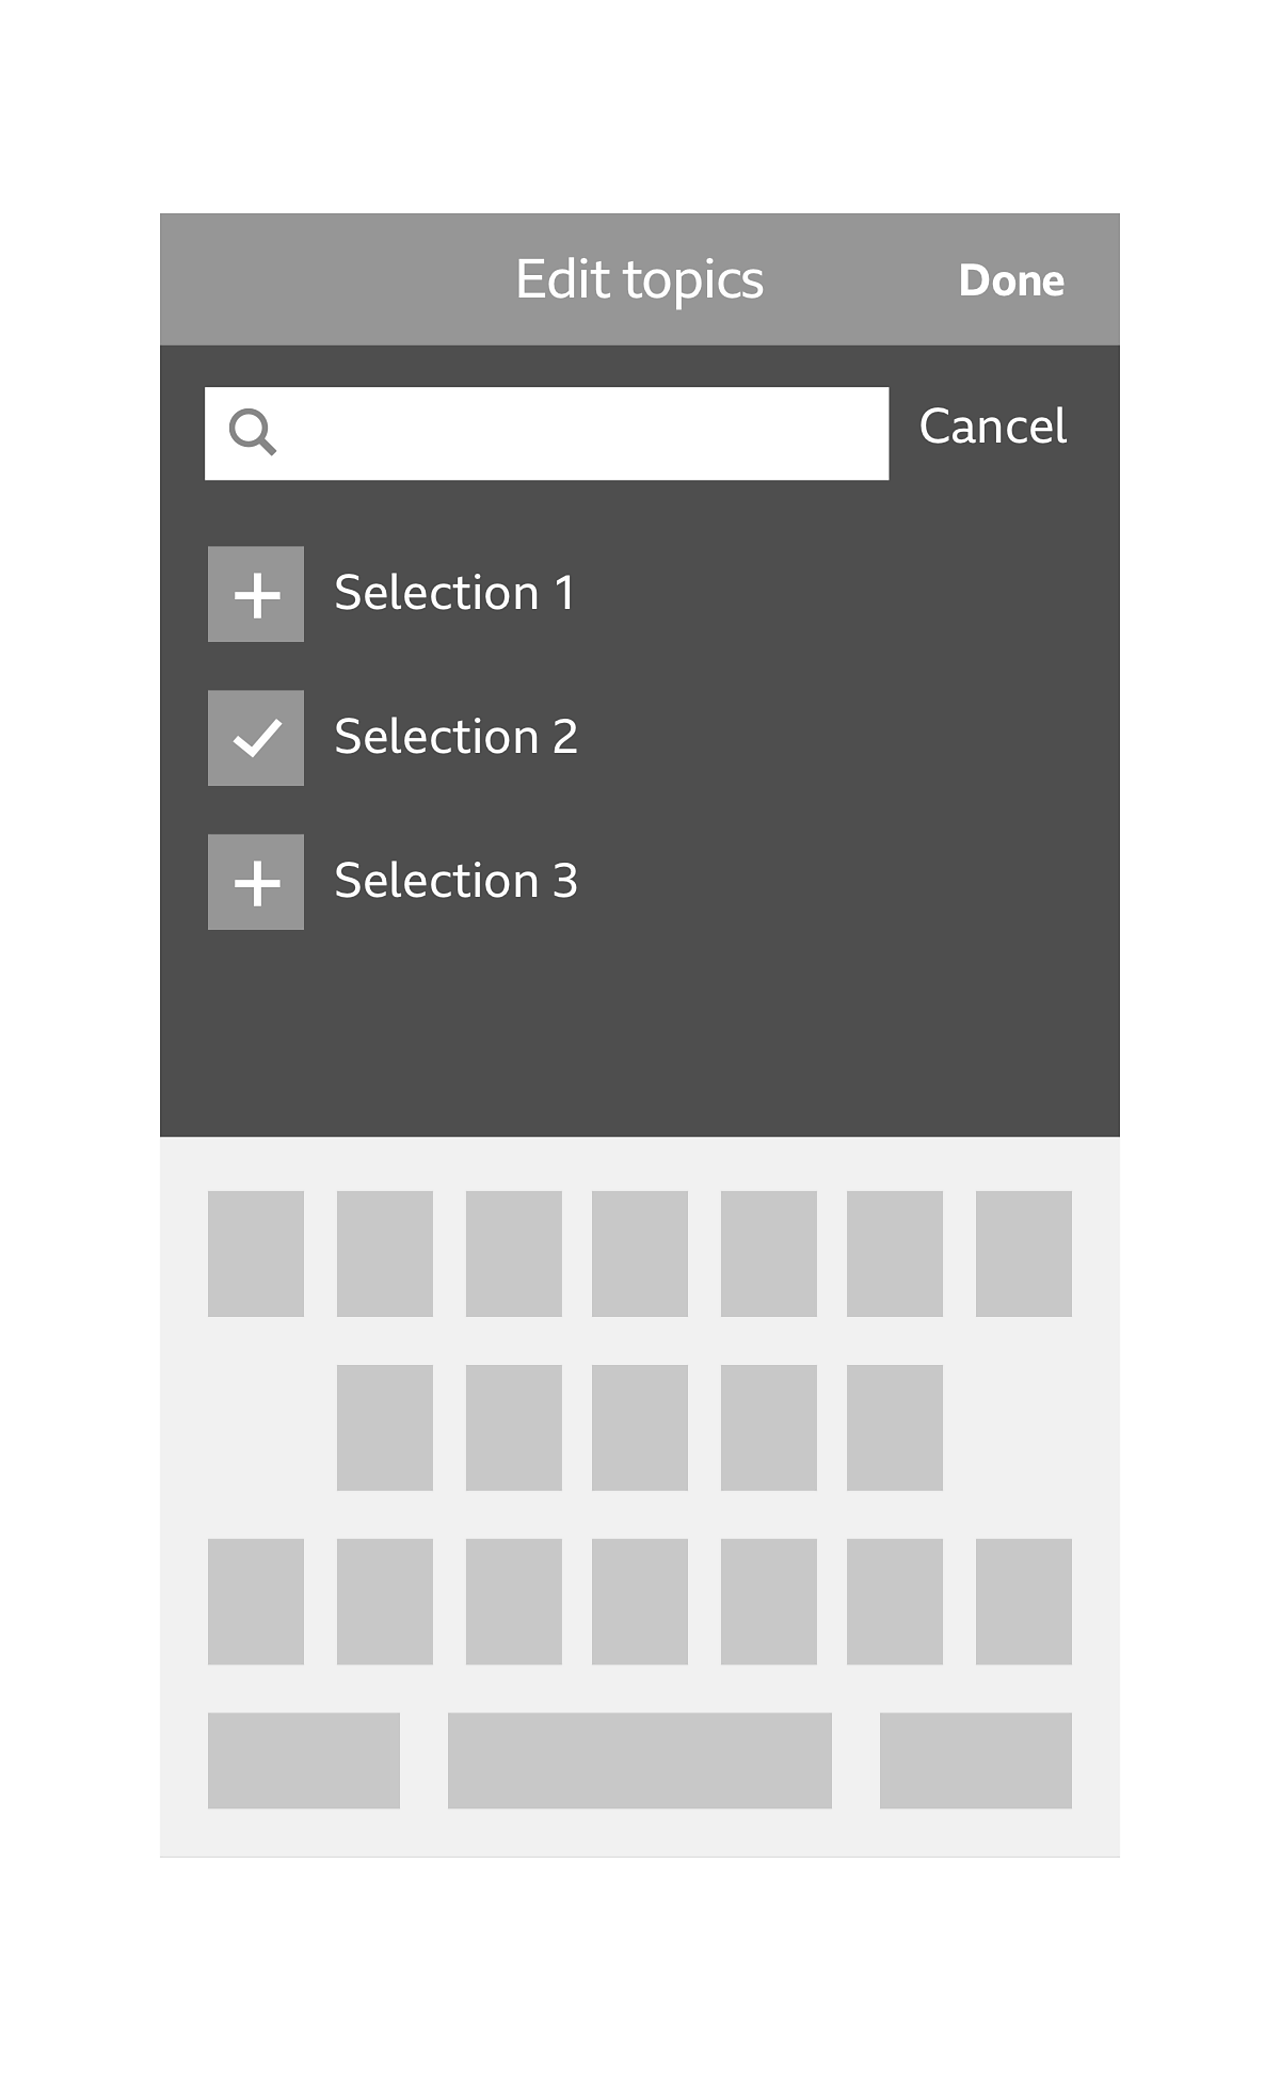Uncheck the Selection 2 checkmark box
This screenshot has width=1280, height=2073.
pyautogui.click(x=256, y=738)
